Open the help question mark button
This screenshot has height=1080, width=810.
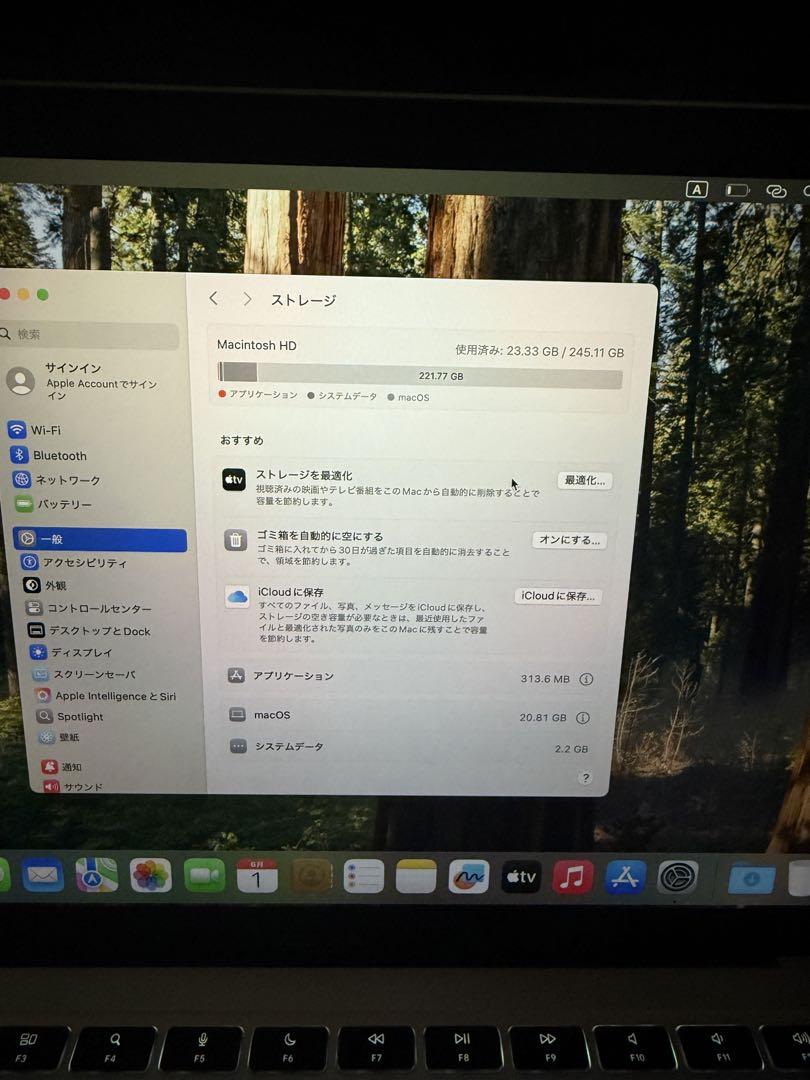(585, 778)
